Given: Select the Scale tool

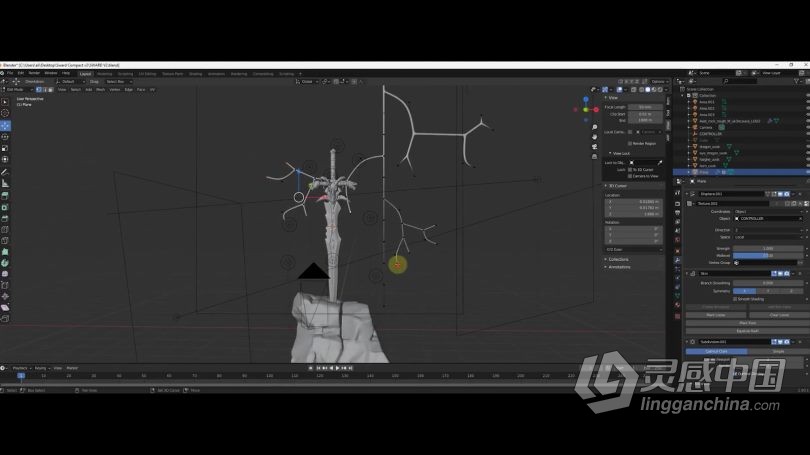Looking at the screenshot, I should coord(5,148).
